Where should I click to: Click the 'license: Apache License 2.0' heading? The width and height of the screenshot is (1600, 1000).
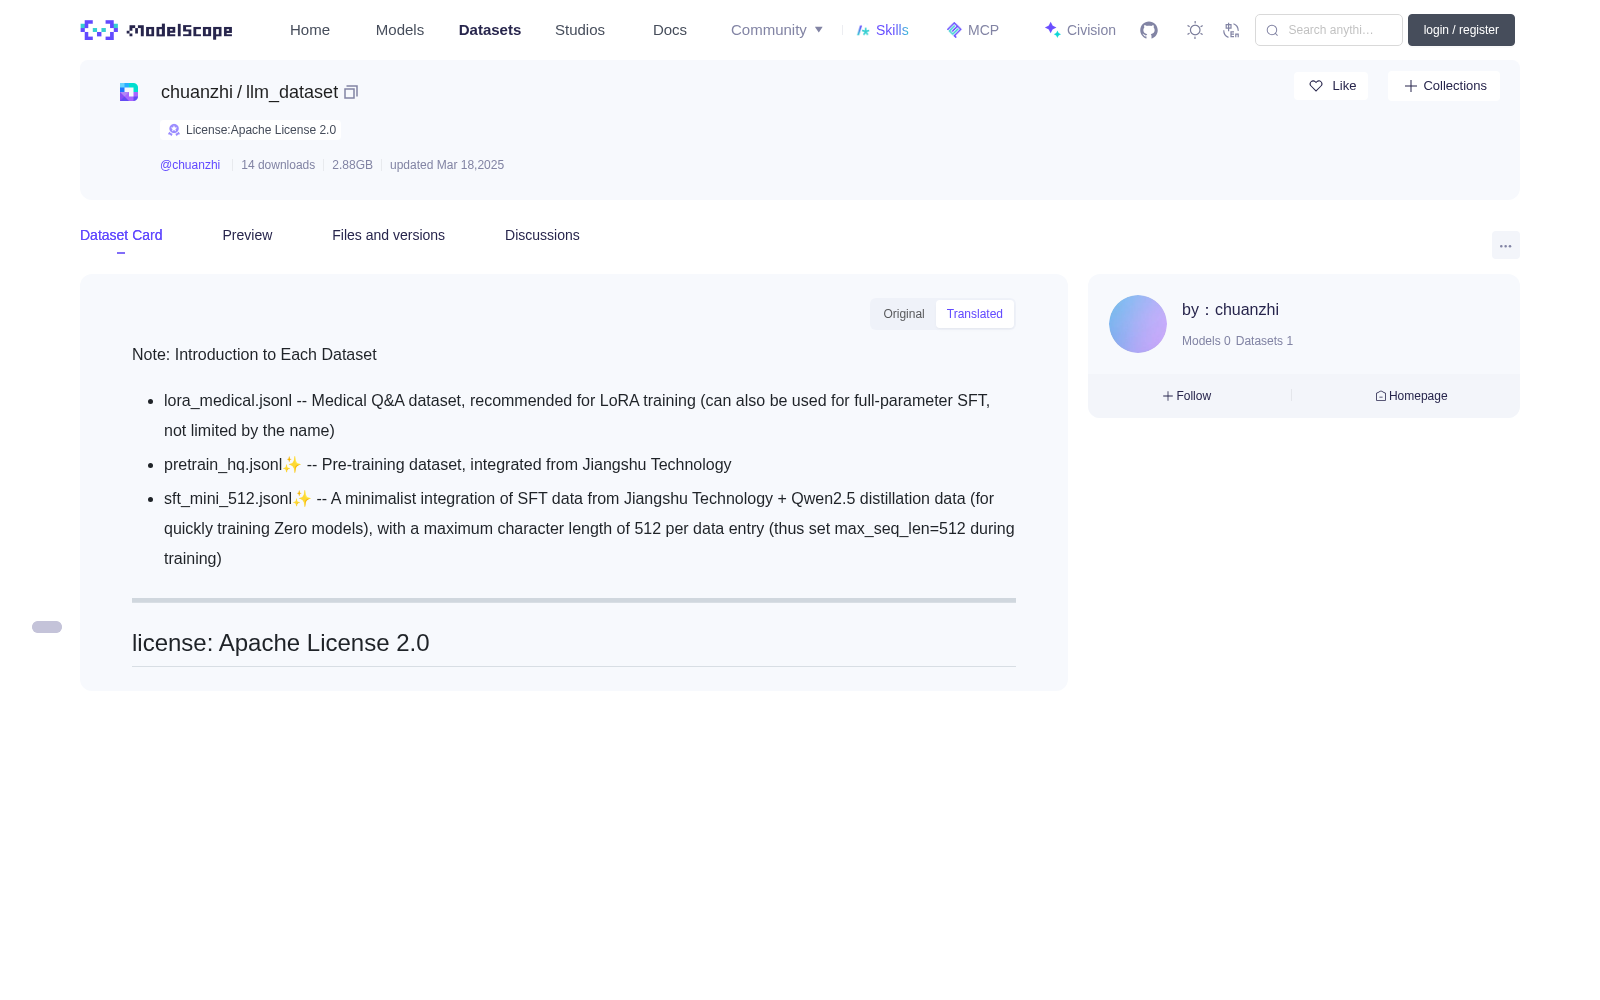pos(281,643)
